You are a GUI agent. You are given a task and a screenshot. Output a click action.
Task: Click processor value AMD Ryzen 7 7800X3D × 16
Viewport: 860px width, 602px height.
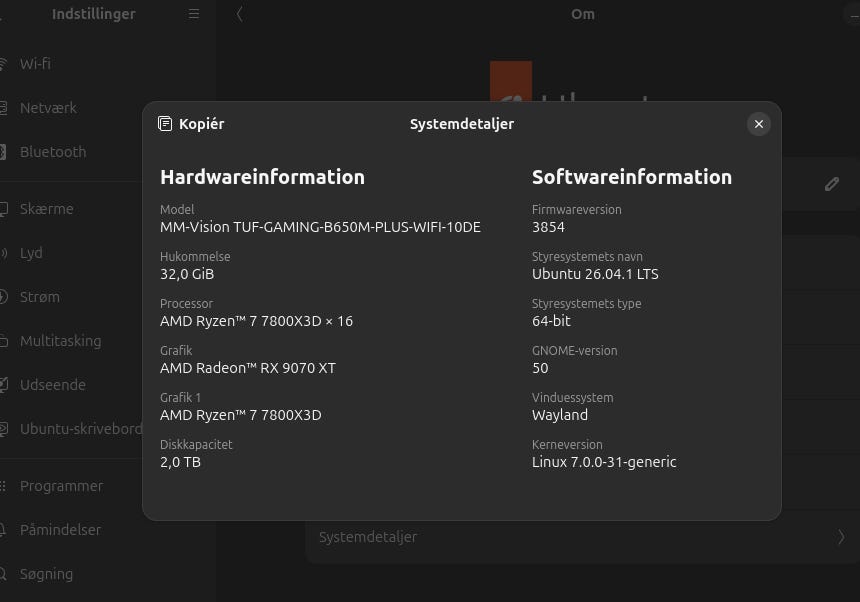click(256, 321)
